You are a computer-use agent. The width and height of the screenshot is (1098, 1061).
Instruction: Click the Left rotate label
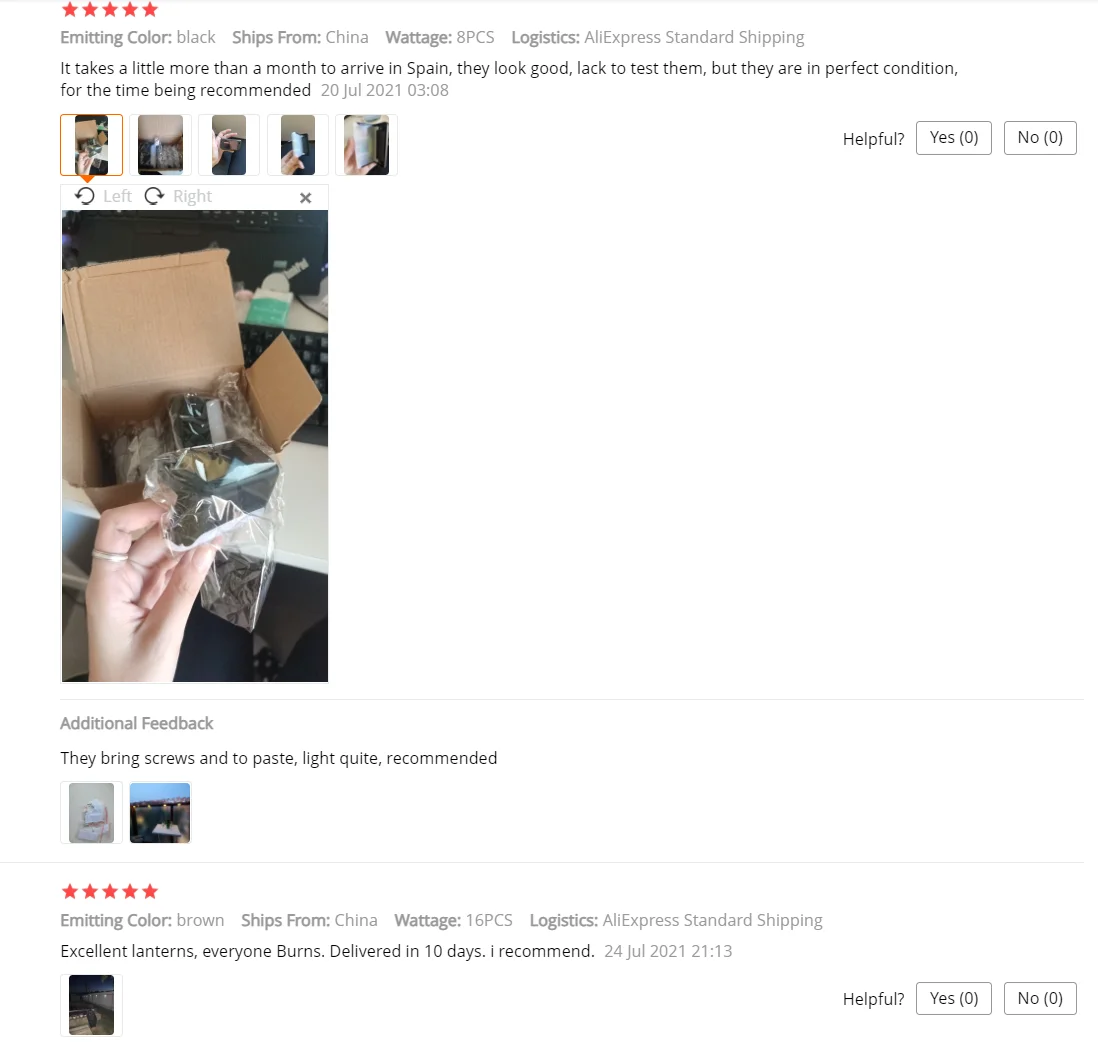[x=117, y=196]
